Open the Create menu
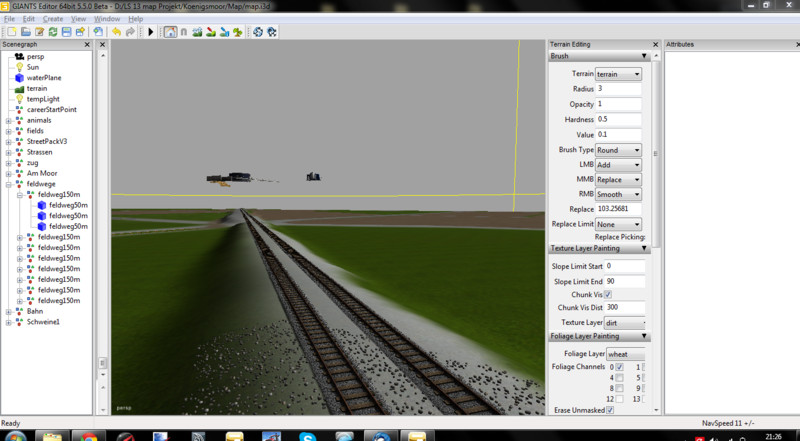 tap(53, 19)
